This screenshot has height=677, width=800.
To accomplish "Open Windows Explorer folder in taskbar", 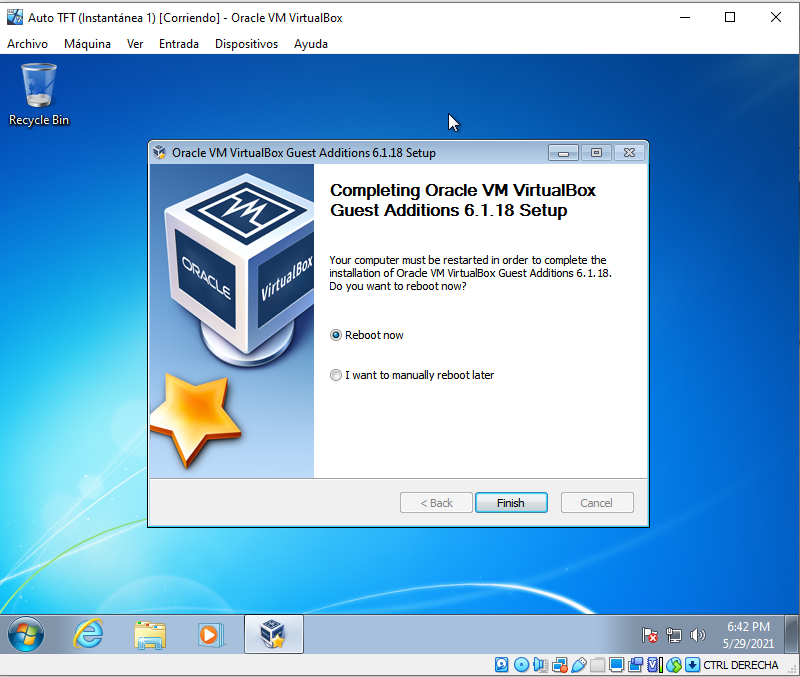I will click(x=150, y=634).
